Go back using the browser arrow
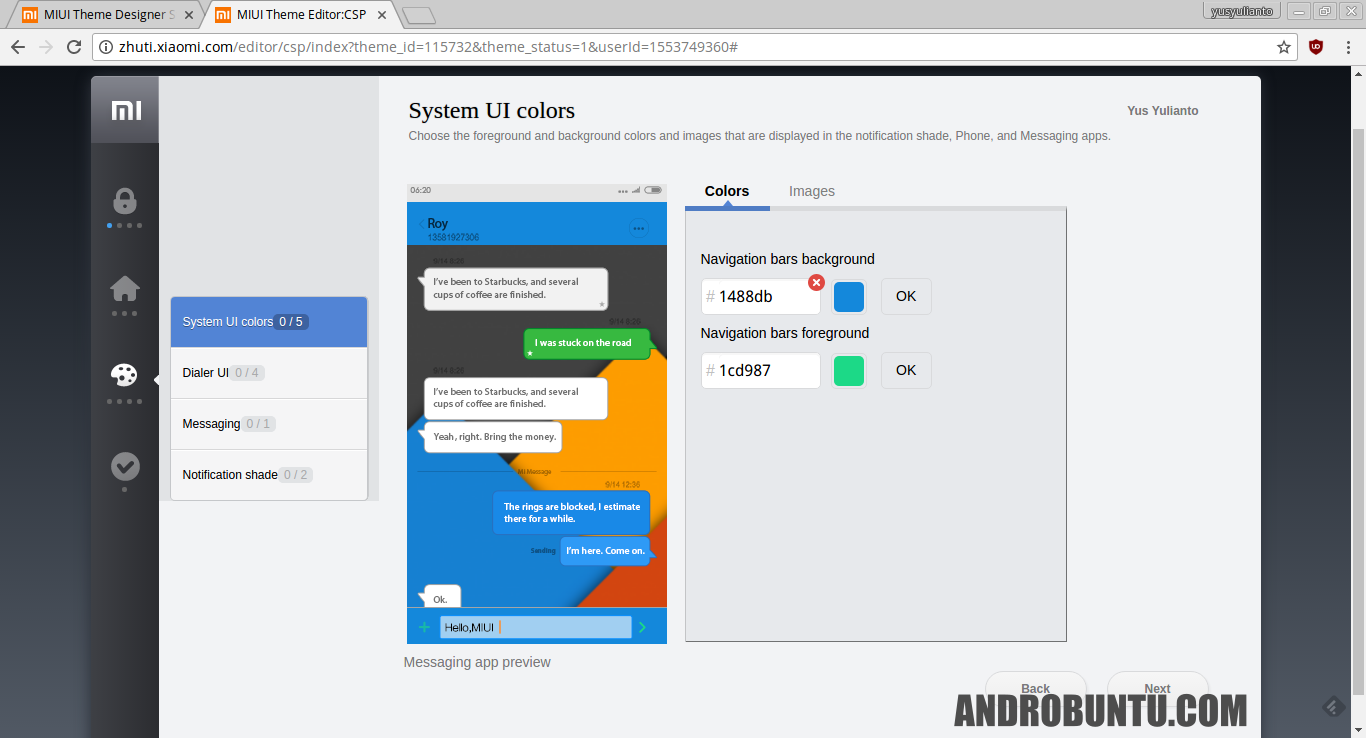Viewport: 1366px width, 738px height. (18, 47)
